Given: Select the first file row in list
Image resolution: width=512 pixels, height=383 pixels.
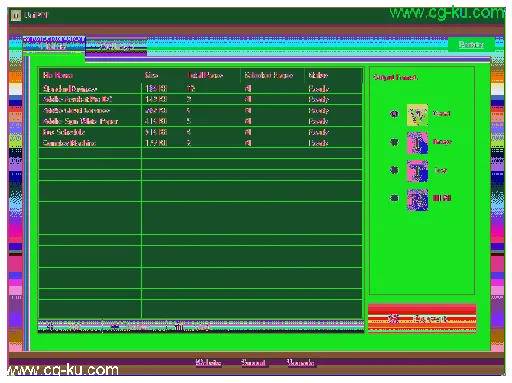Looking at the screenshot, I should click(200, 88).
